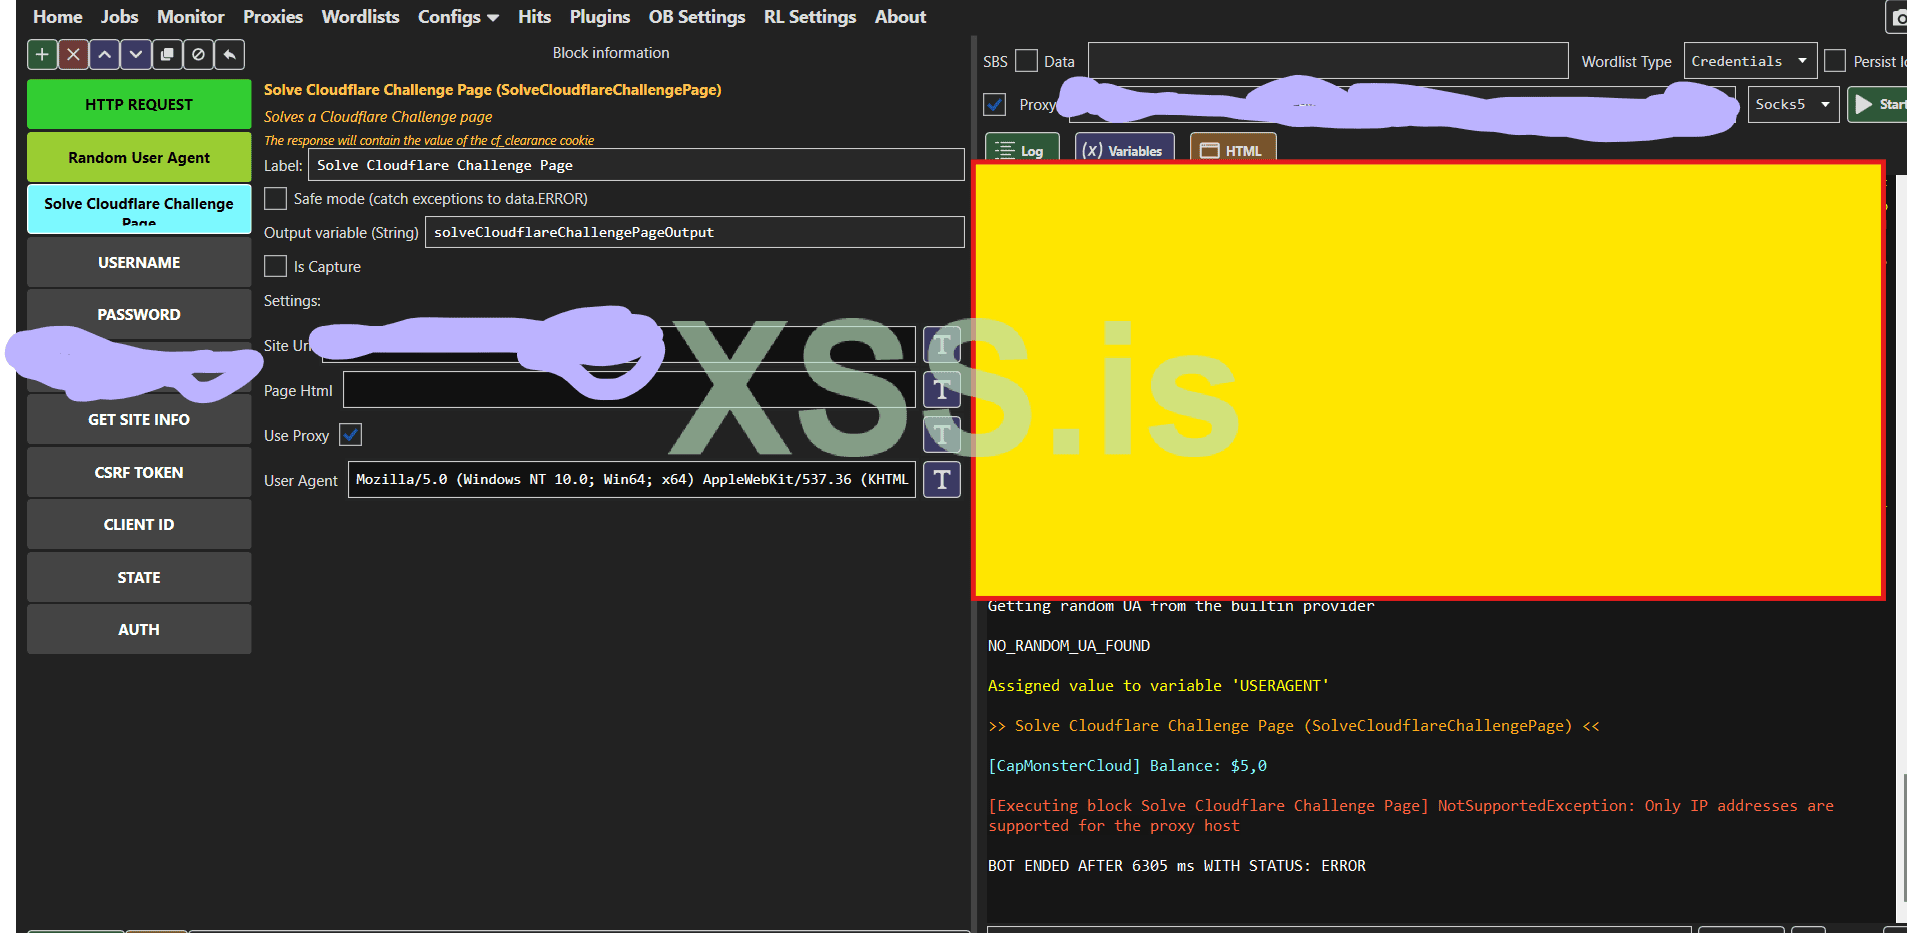Delete the selected block with the X icon

pos(73,54)
